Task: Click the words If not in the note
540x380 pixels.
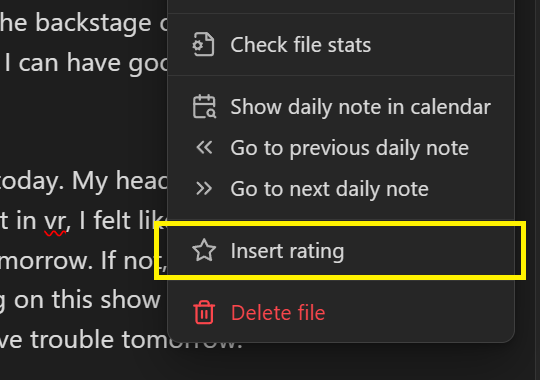Action: click(x=134, y=261)
